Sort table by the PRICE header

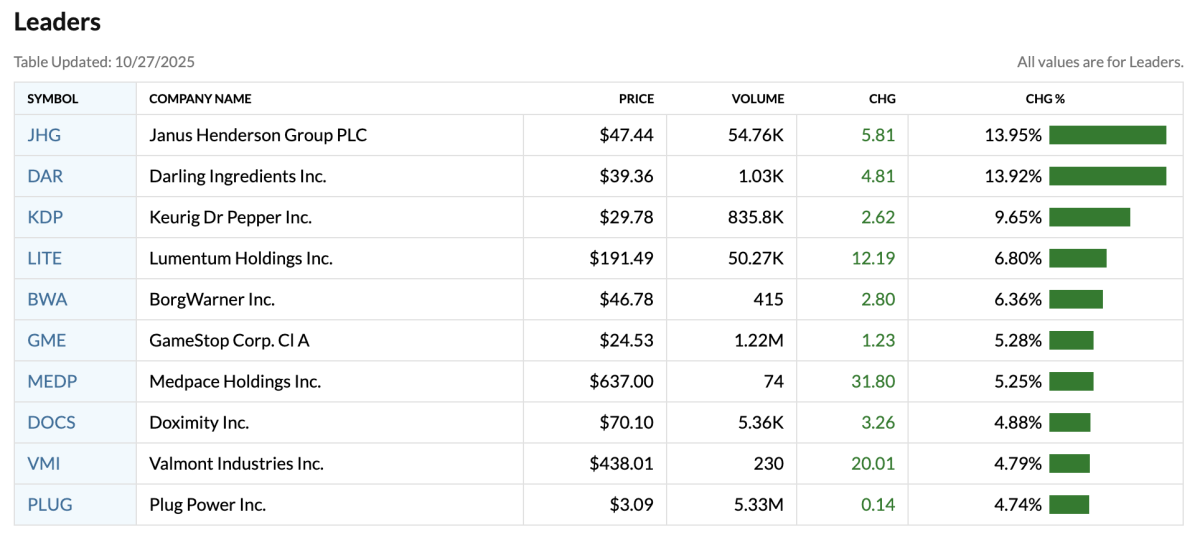pos(636,99)
